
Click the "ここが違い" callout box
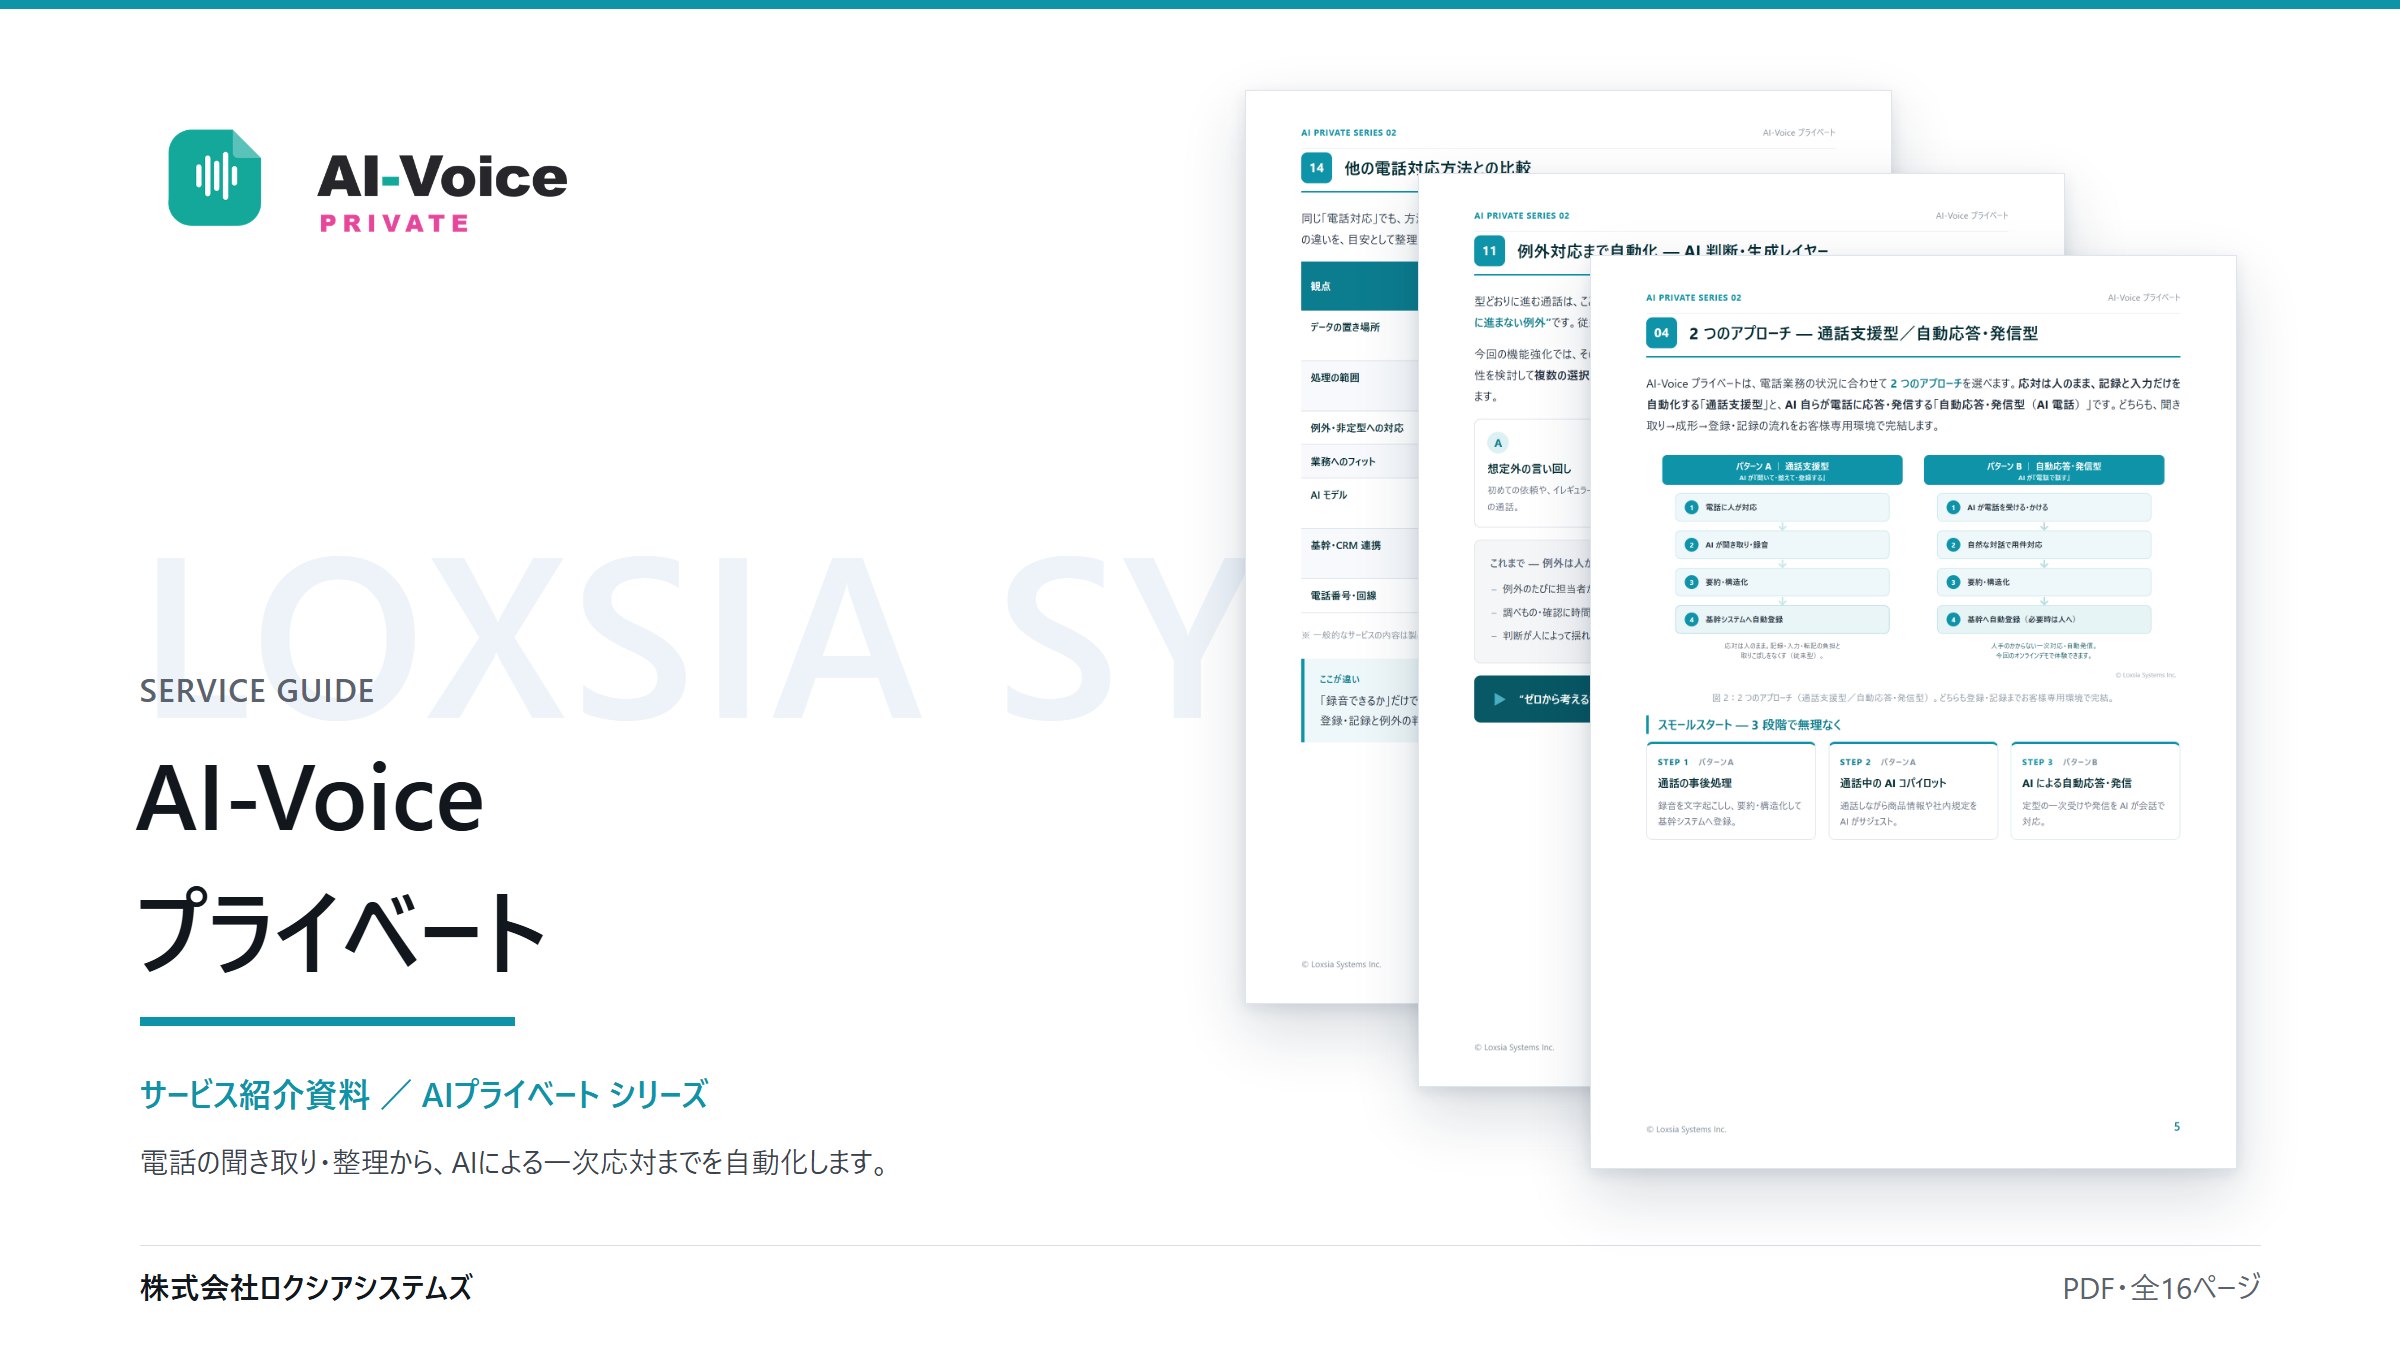click(1360, 700)
